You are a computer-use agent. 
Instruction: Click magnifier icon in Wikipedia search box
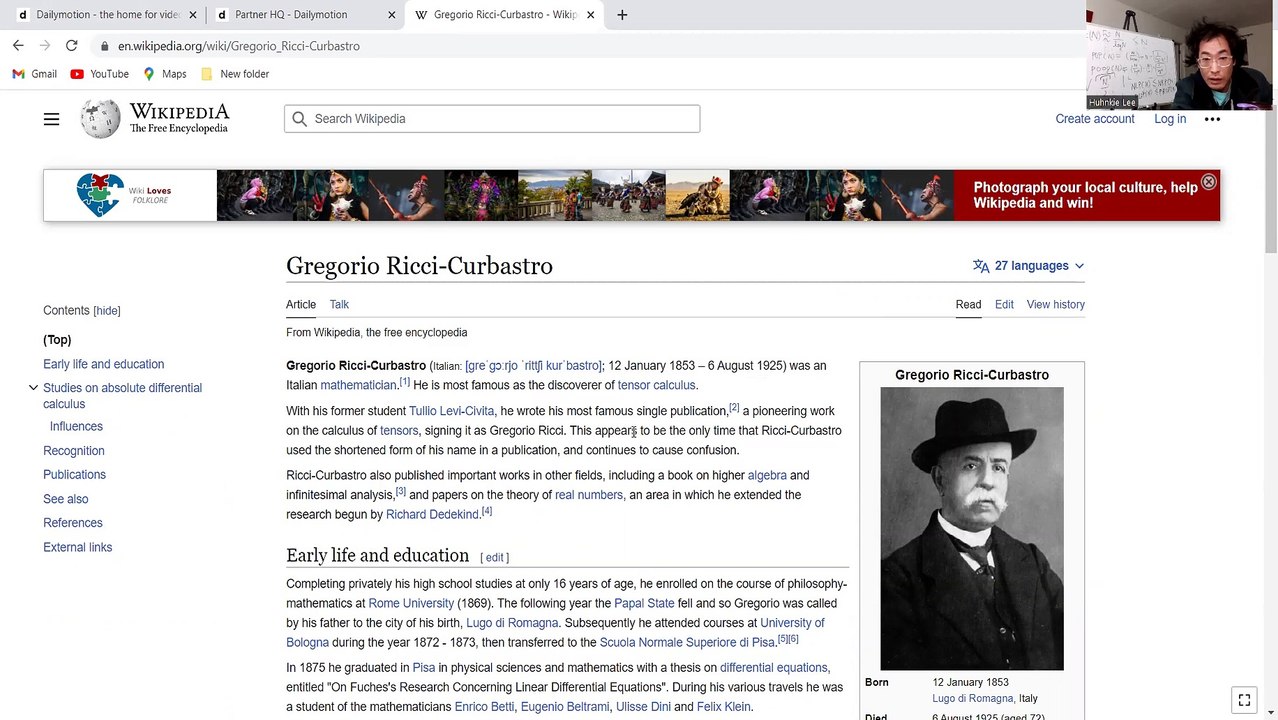click(x=299, y=119)
